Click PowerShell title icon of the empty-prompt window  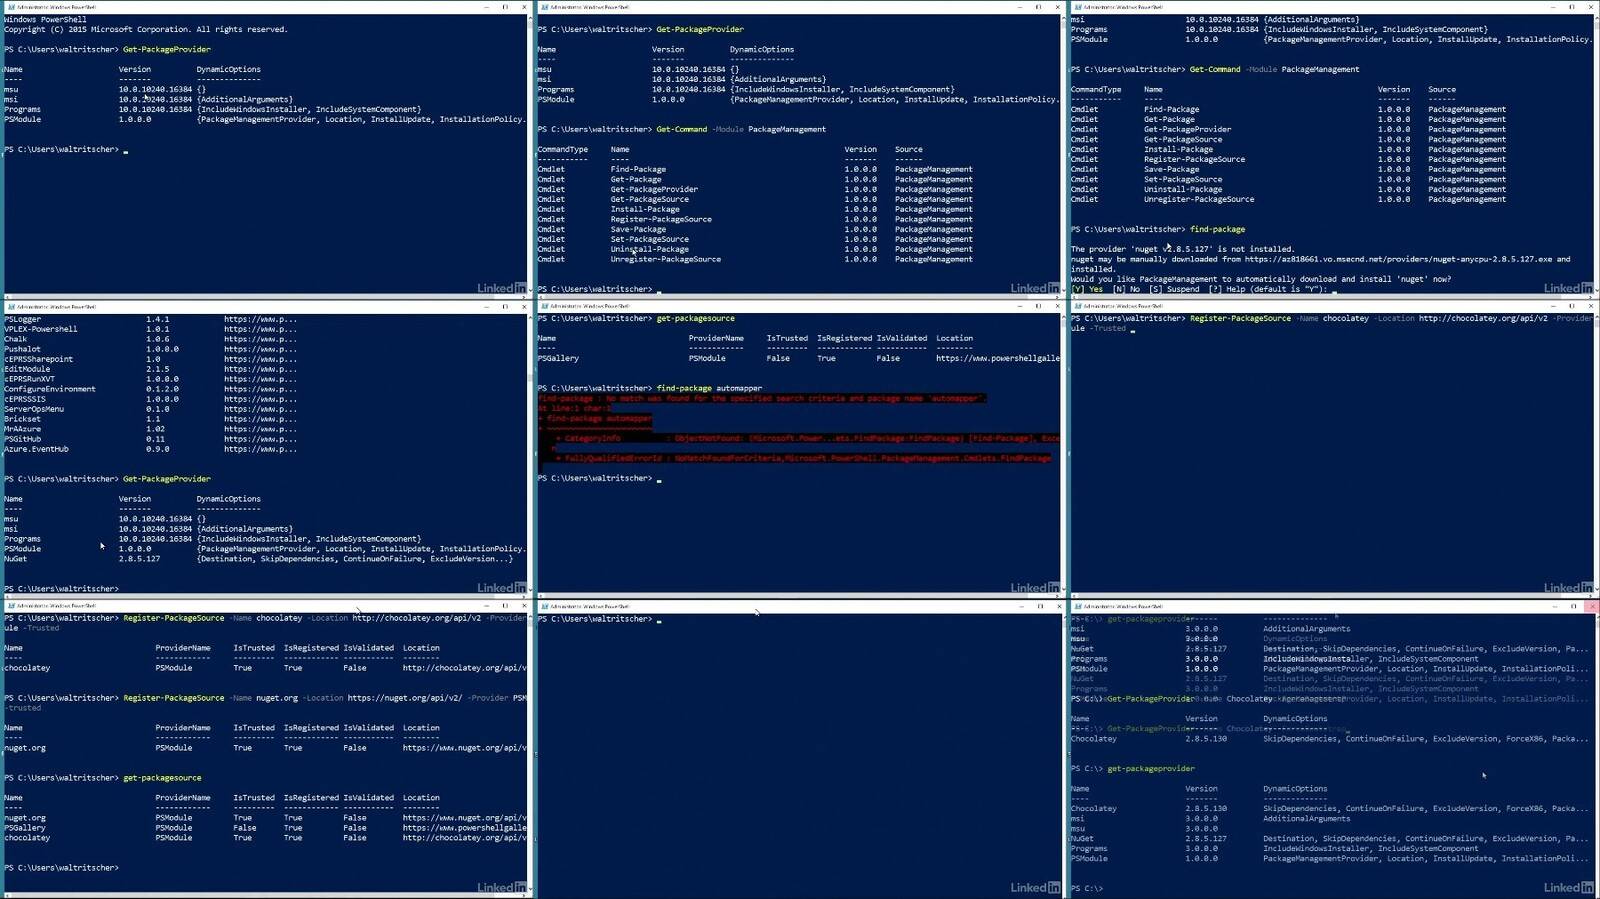tap(544, 606)
